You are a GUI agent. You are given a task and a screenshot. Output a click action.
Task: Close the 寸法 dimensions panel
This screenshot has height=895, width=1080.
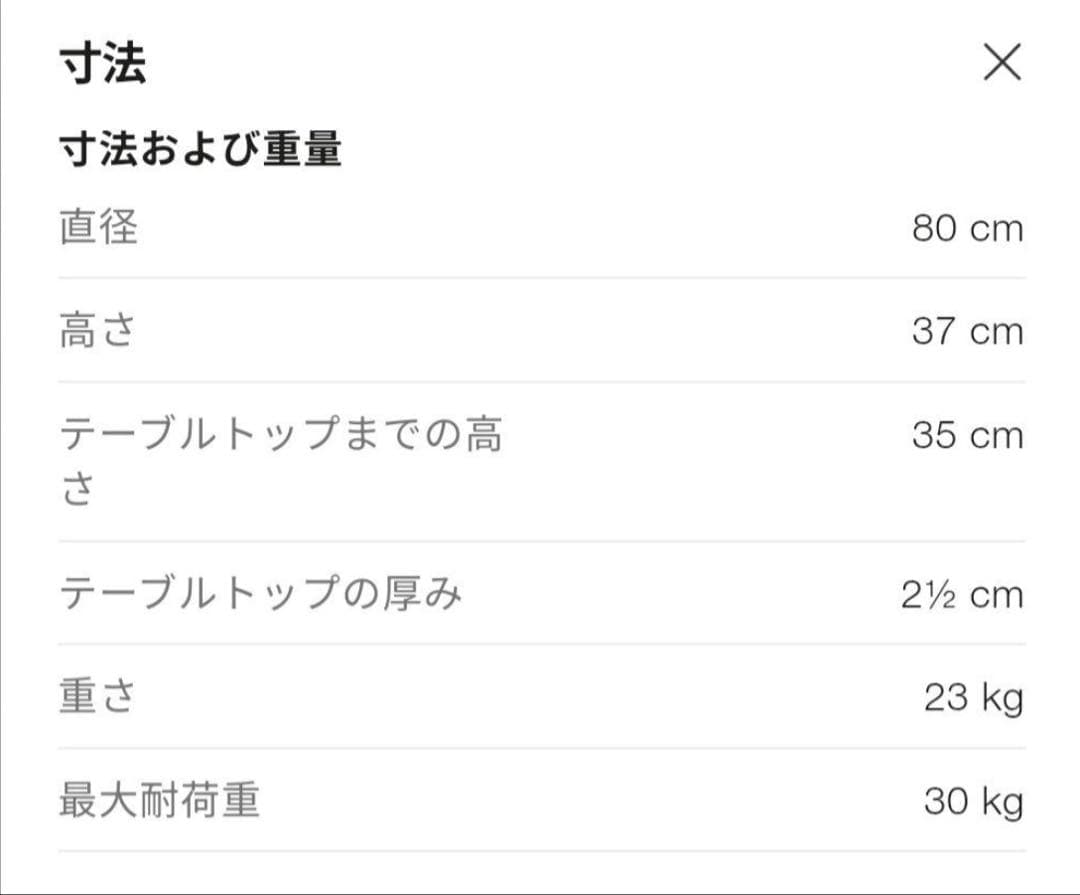tap(1002, 63)
